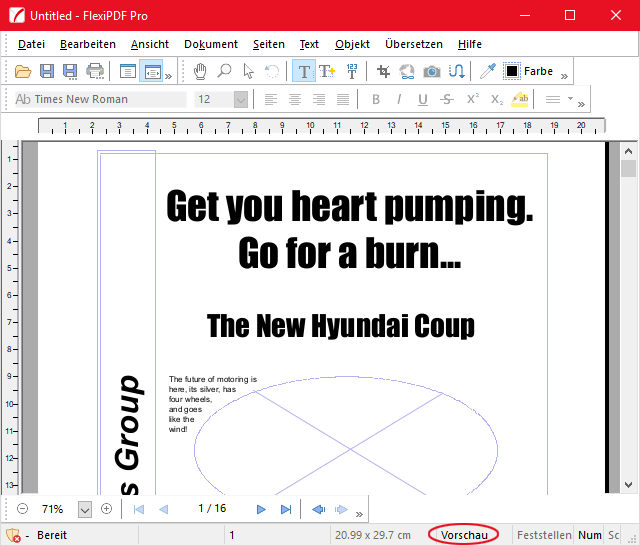Image resolution: width=640 pixels, height=546 pixels.
Task: Click Vorschau in the status bar
Action: click(x=463, y=535)
